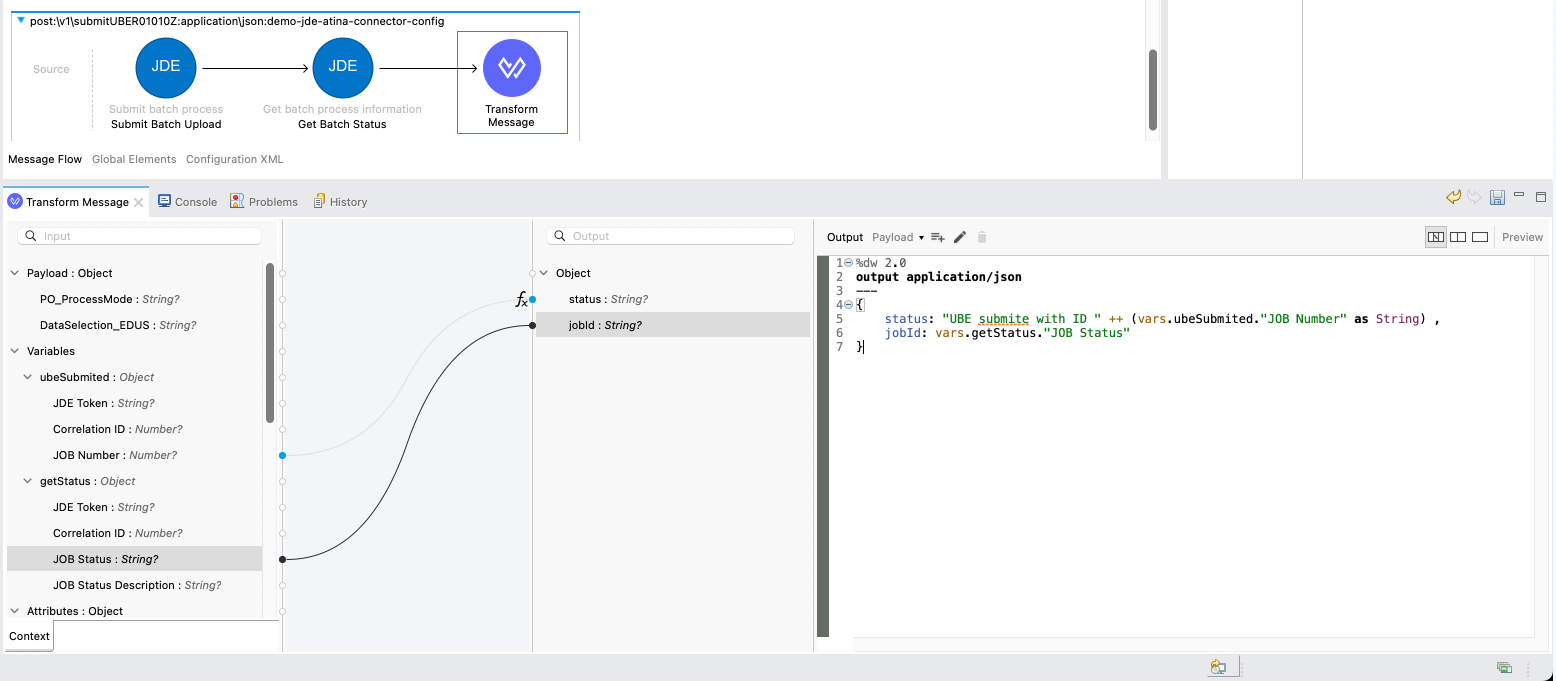Open the Global Elements view

coord(134,159)
